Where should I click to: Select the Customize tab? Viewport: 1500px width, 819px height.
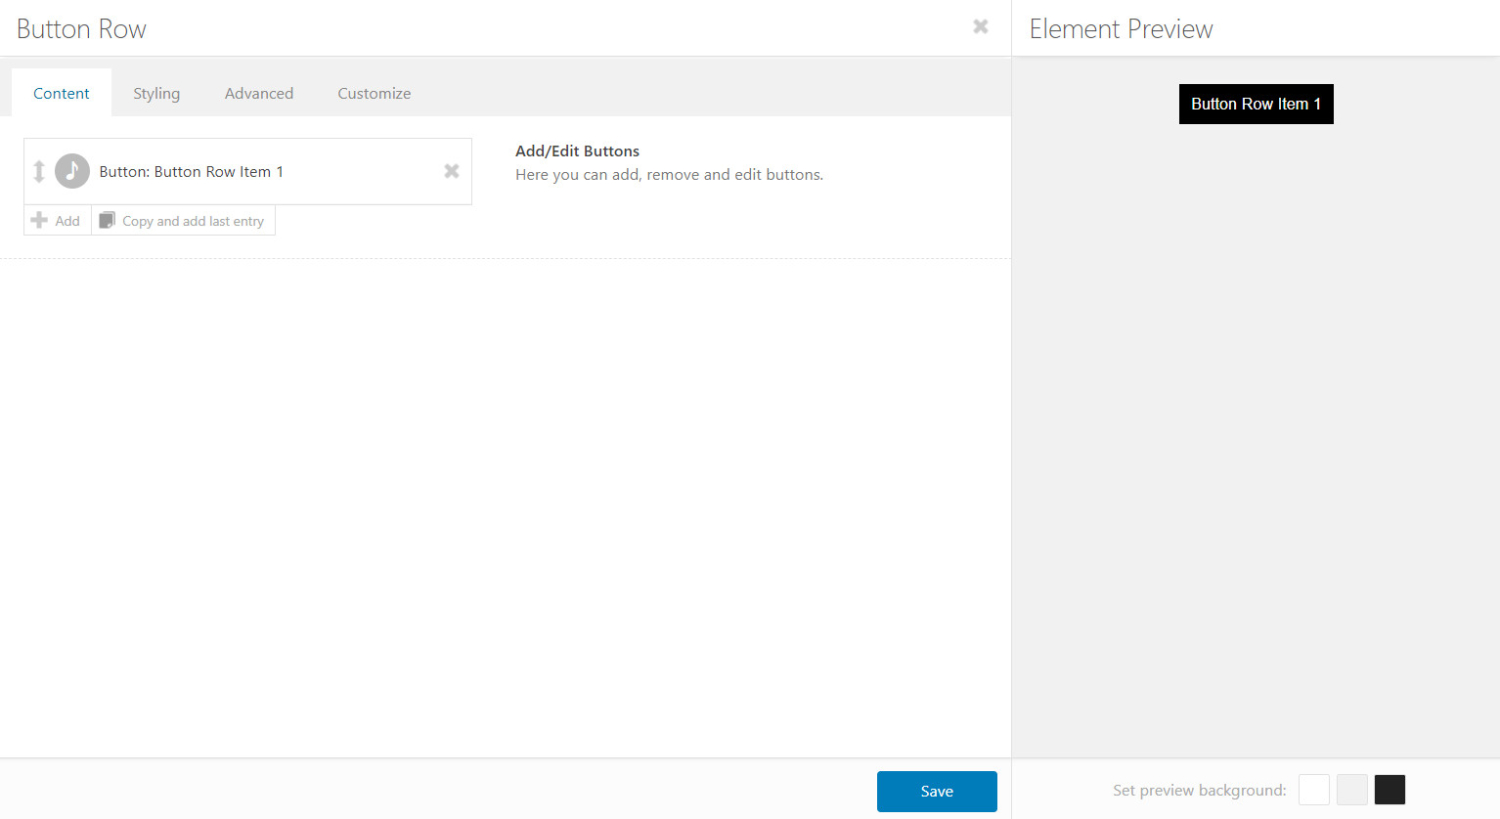coord(374,93)
